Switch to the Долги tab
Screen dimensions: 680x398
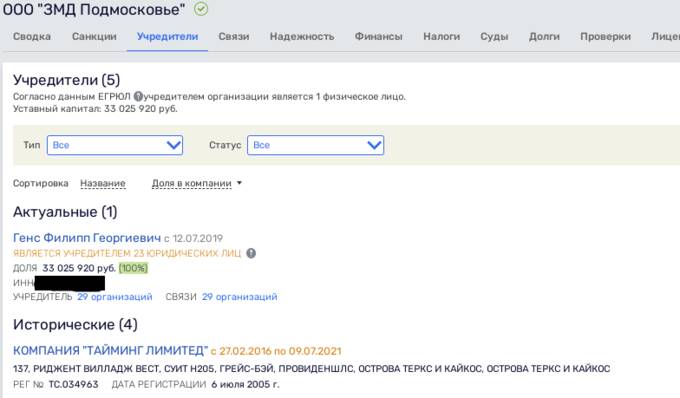pyautogui.click(x=544, y=36)
